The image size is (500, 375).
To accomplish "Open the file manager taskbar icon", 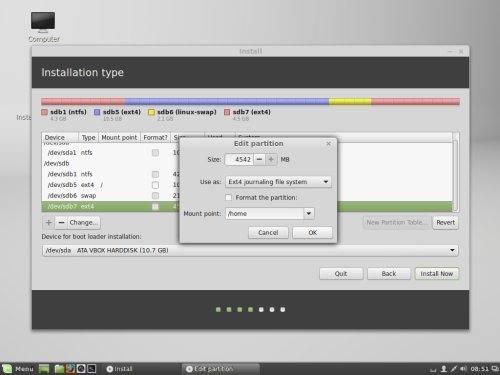I will point(59,369).
